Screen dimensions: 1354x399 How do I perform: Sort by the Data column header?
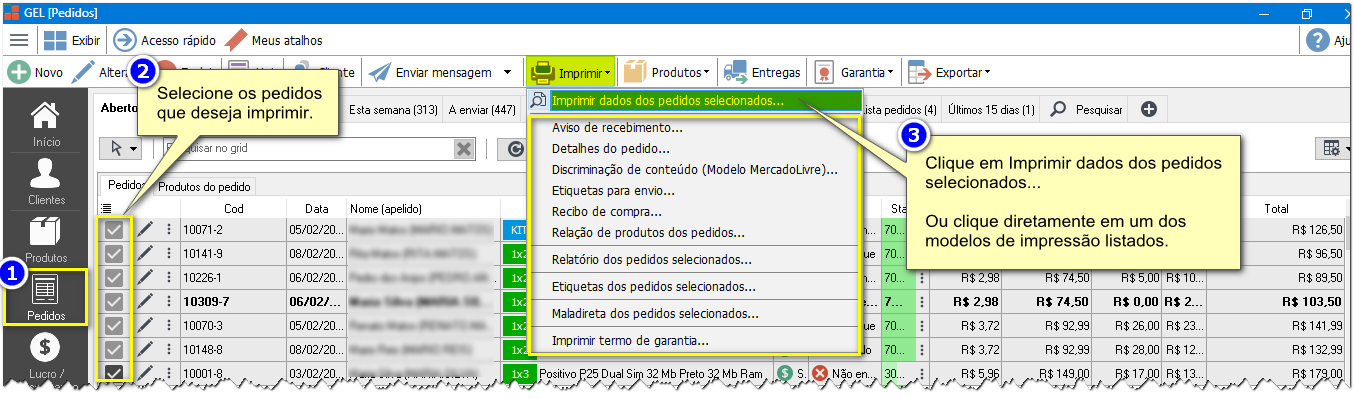pos(317,208)
